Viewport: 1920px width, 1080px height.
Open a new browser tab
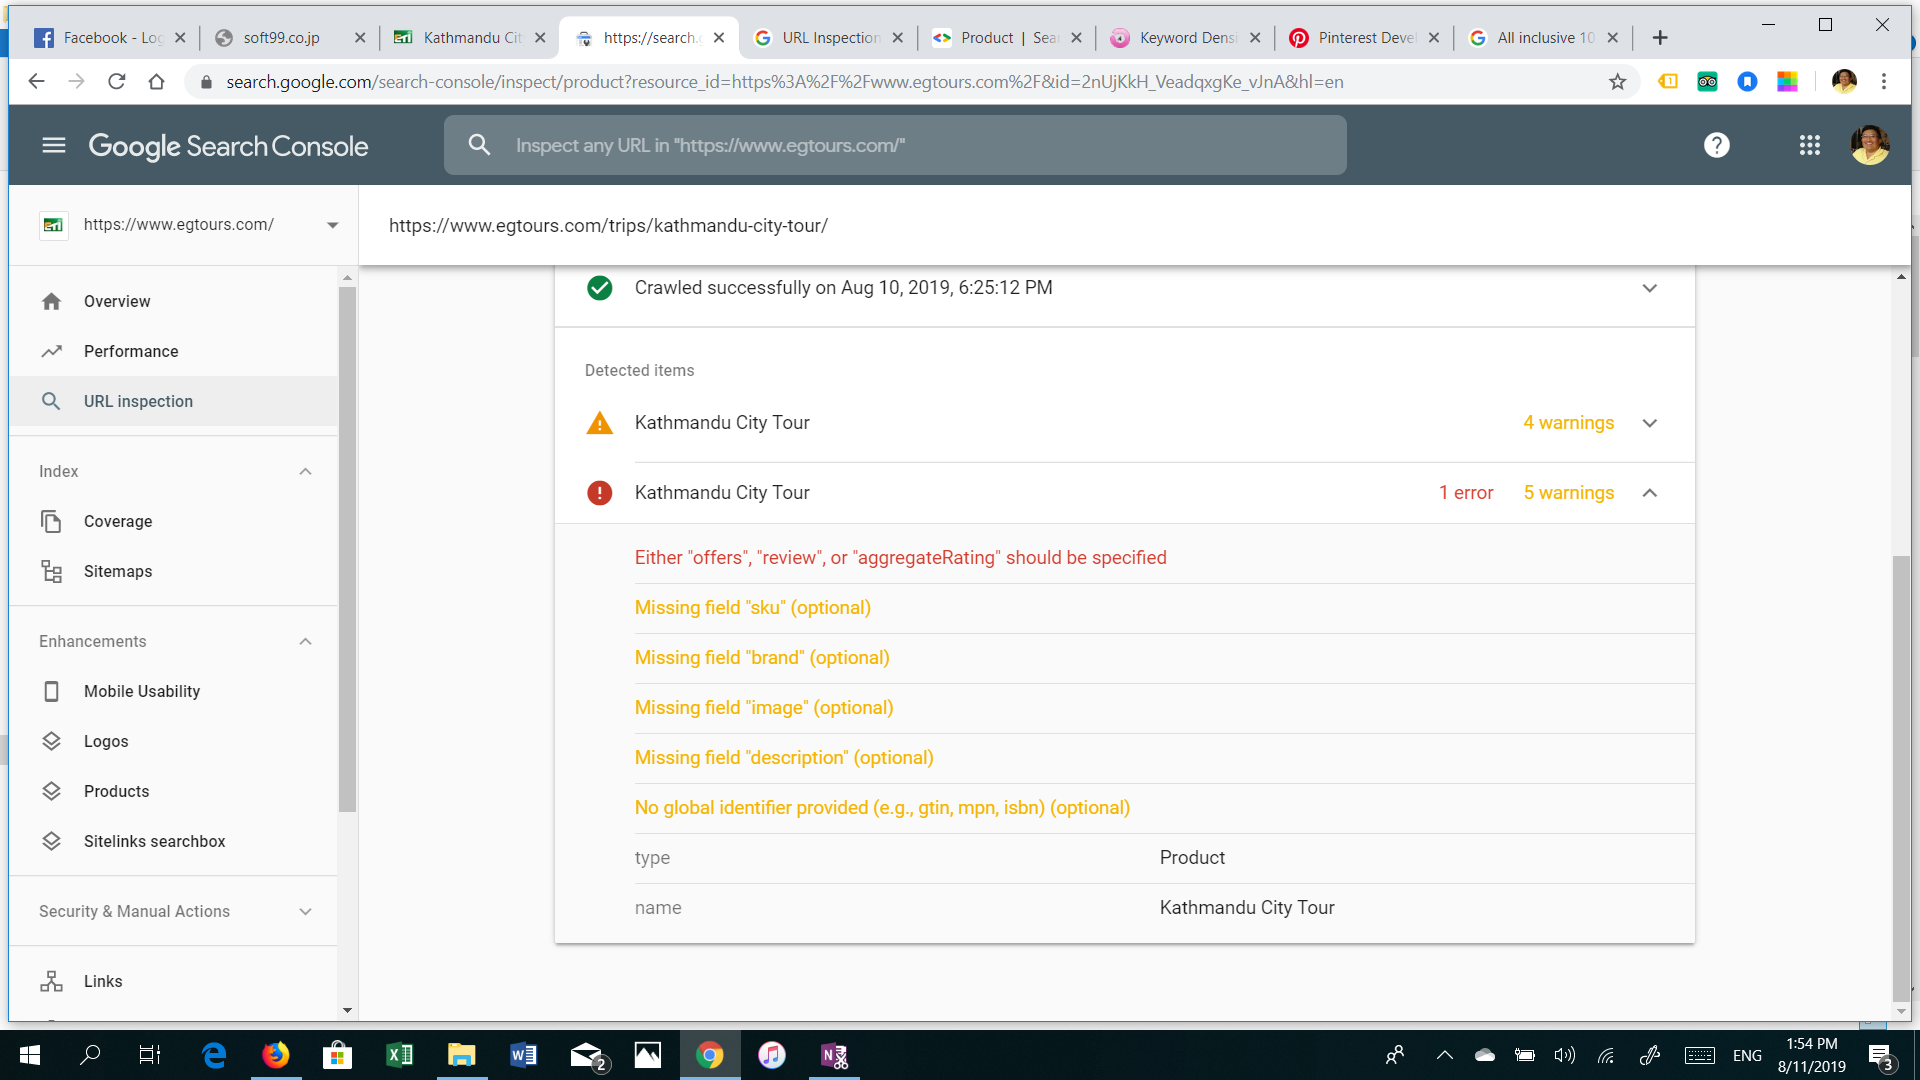click(x=1660, y=38)
